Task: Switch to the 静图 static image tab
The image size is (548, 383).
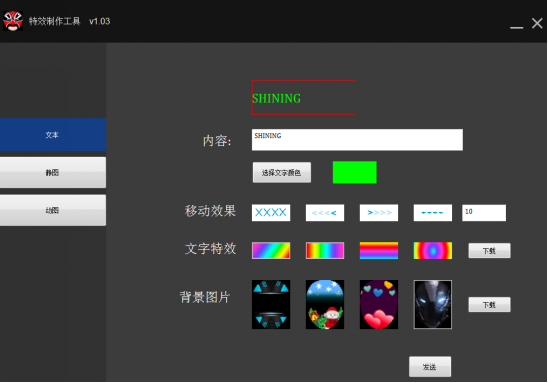Action: 53,172
